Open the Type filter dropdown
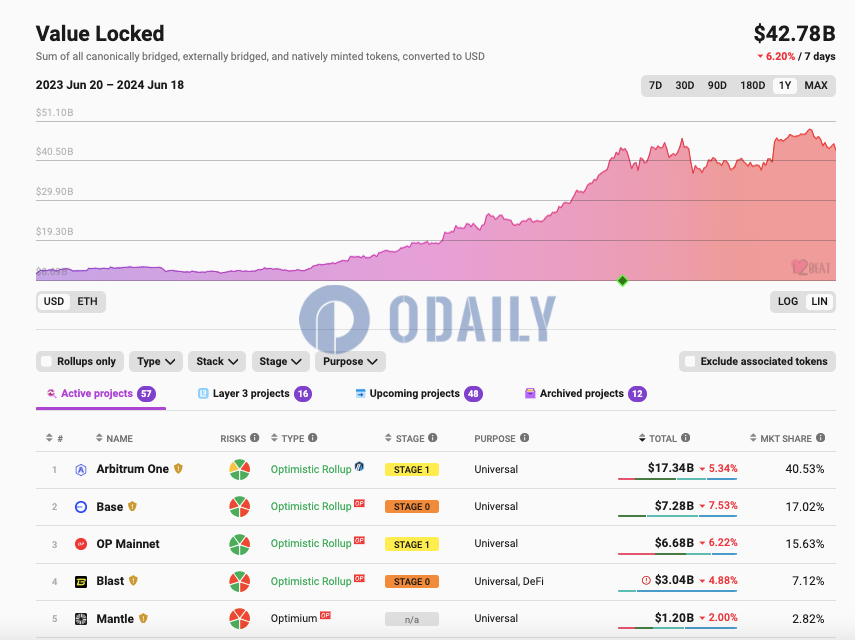The height and width of the screenshot is (640, 855). tap(156, 361)
